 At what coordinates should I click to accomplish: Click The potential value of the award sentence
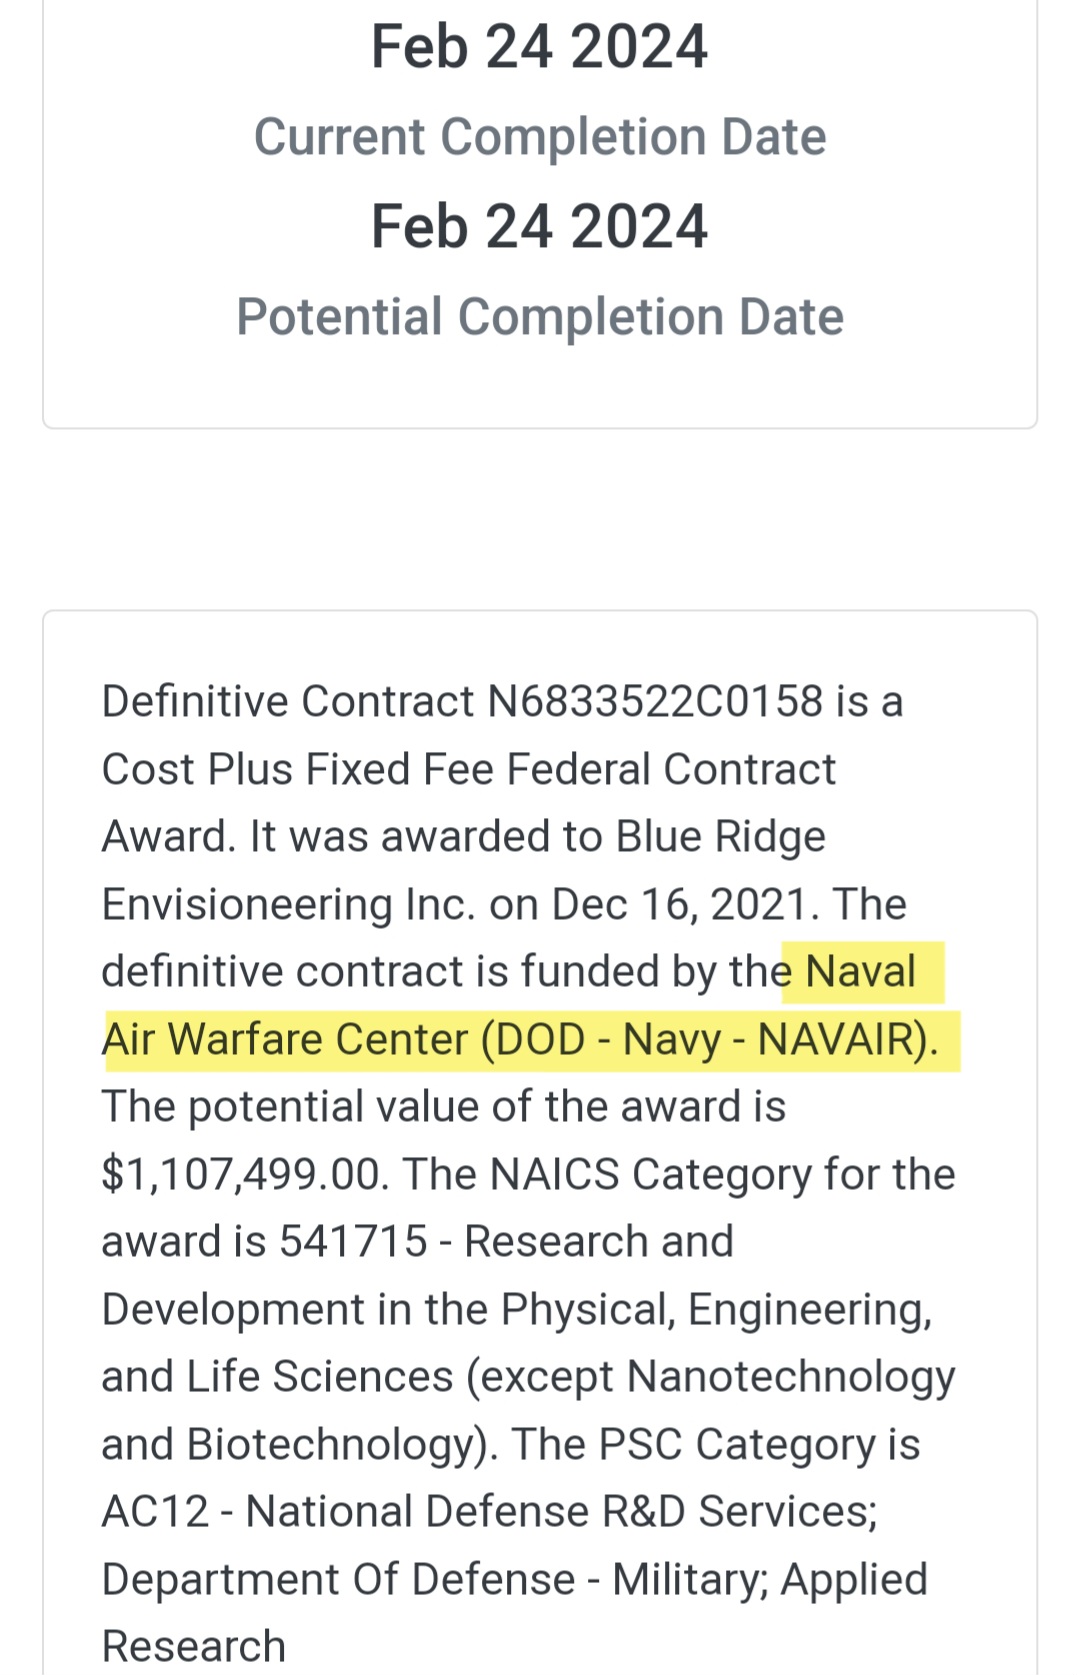[444, 1107]
